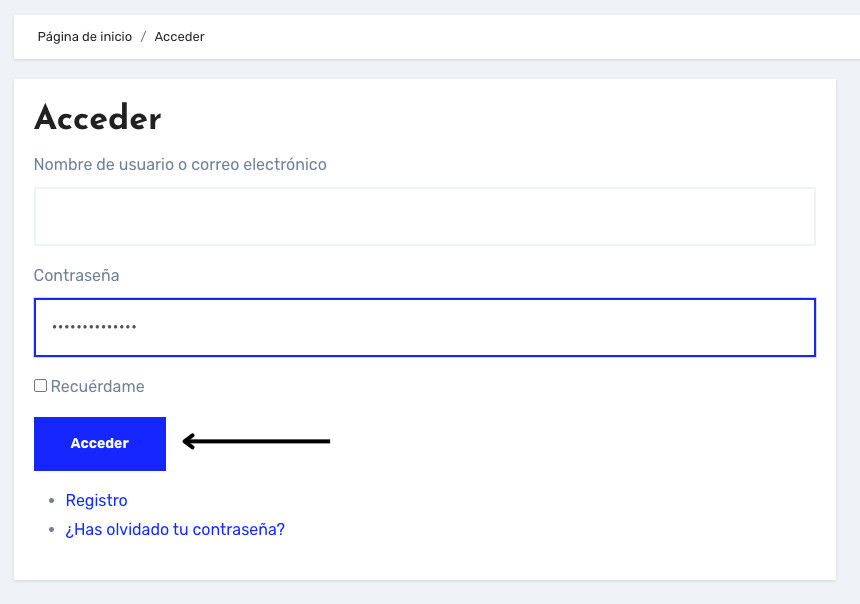Viewport: 860px width, 604px height.
Task: Click the bullet beside the forgotten password link
Action: pos(51,530)
